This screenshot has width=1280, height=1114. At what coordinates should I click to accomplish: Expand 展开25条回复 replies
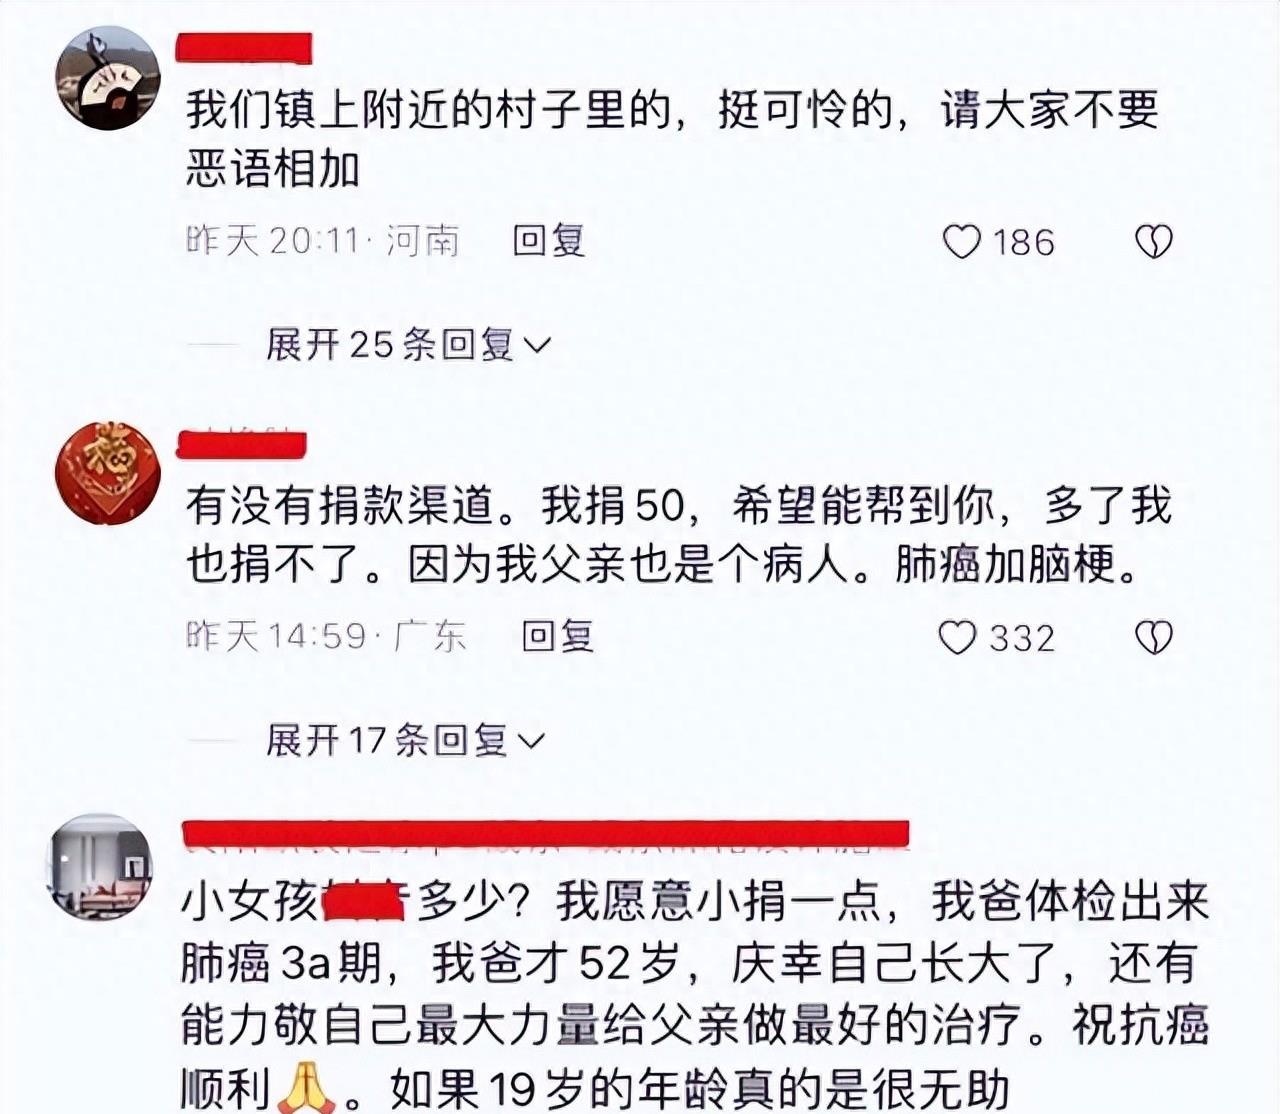408,345
